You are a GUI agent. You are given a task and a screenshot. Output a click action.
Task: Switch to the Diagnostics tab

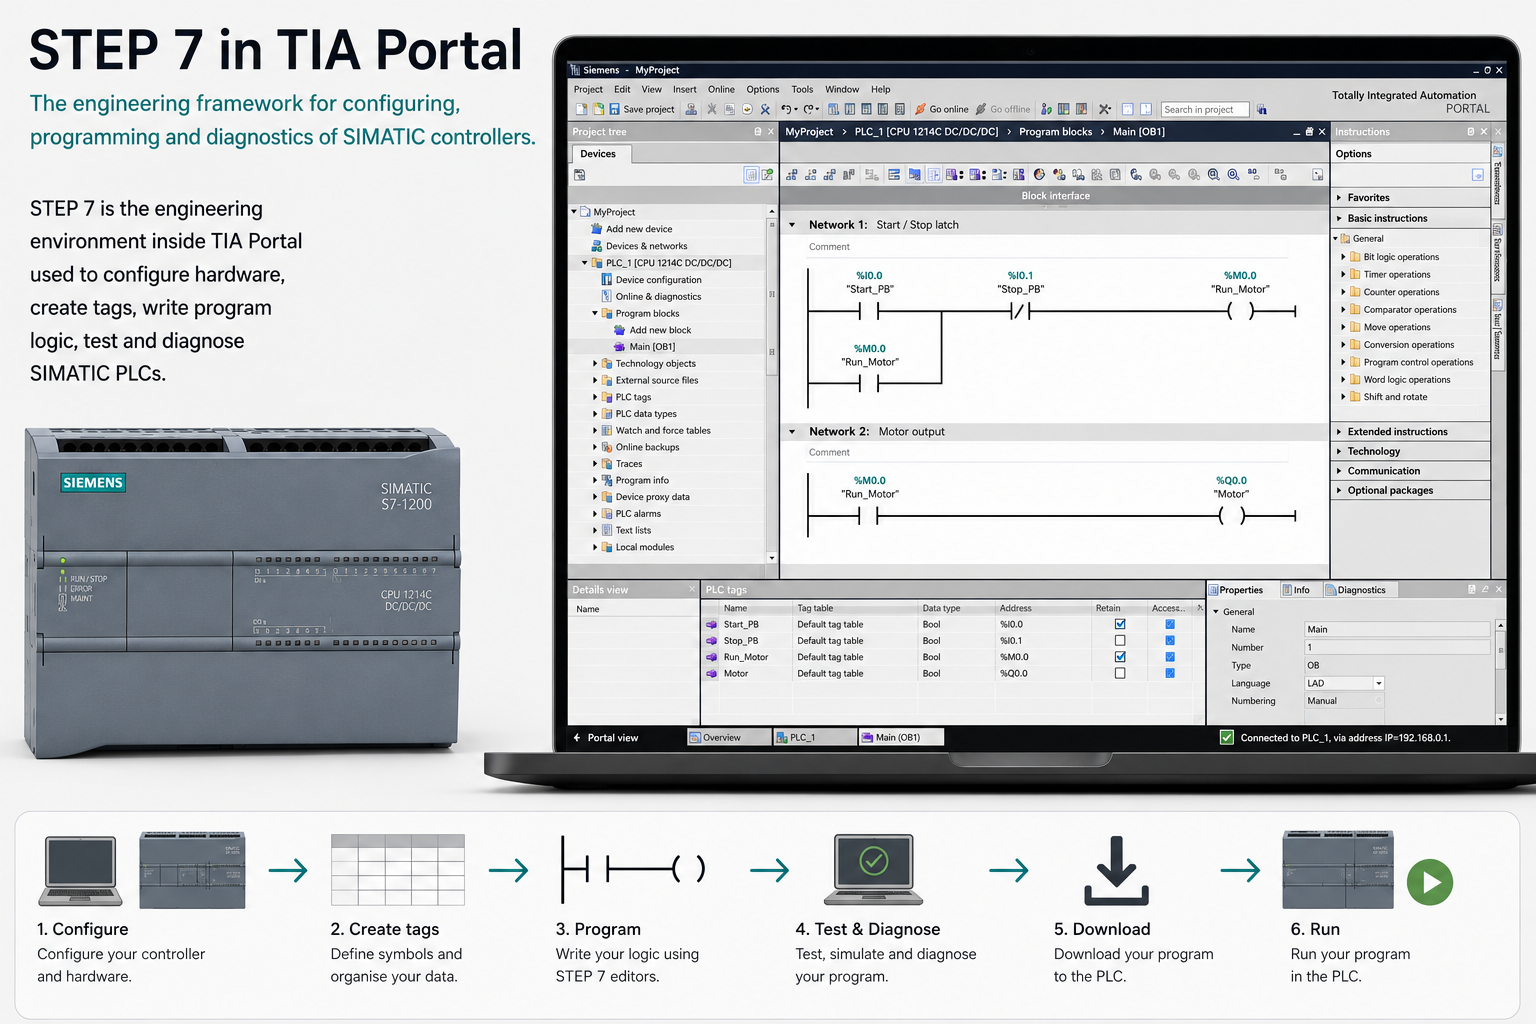coord(1361,590)
